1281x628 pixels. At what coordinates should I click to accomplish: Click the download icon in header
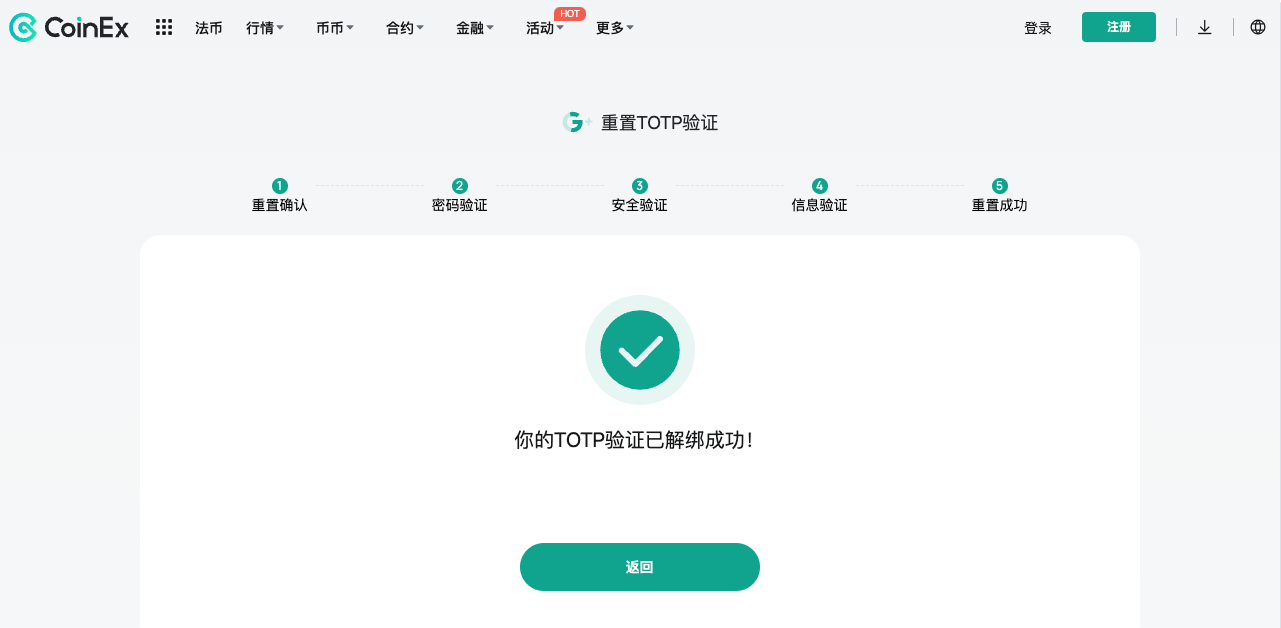pyautogui.click(x=1205, y=27)
